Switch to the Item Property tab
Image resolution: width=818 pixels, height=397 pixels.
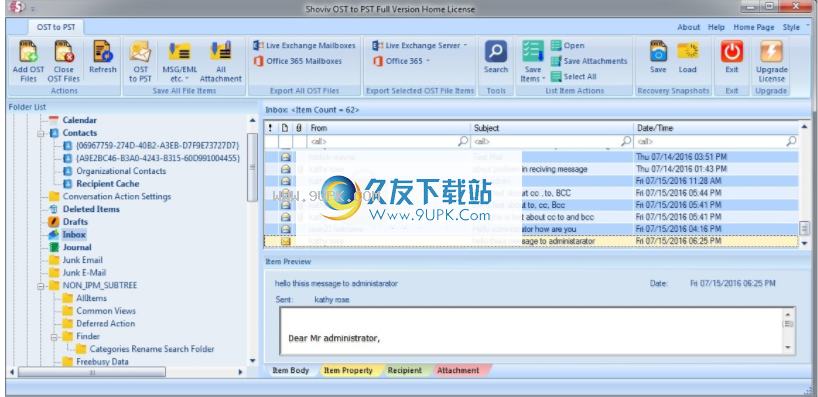[348, 370]
